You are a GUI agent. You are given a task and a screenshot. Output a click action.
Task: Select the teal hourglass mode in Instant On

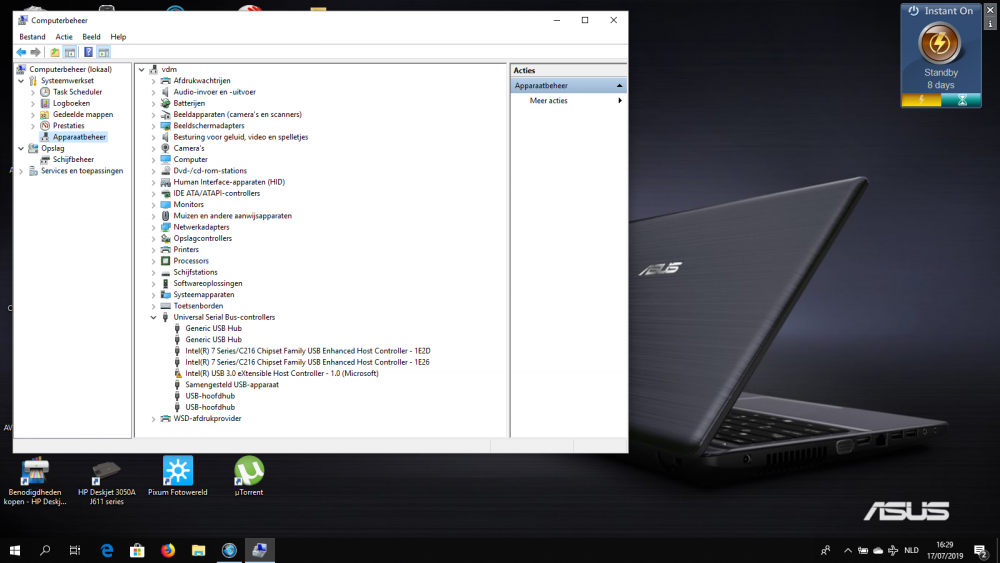[x=961, y=100]
